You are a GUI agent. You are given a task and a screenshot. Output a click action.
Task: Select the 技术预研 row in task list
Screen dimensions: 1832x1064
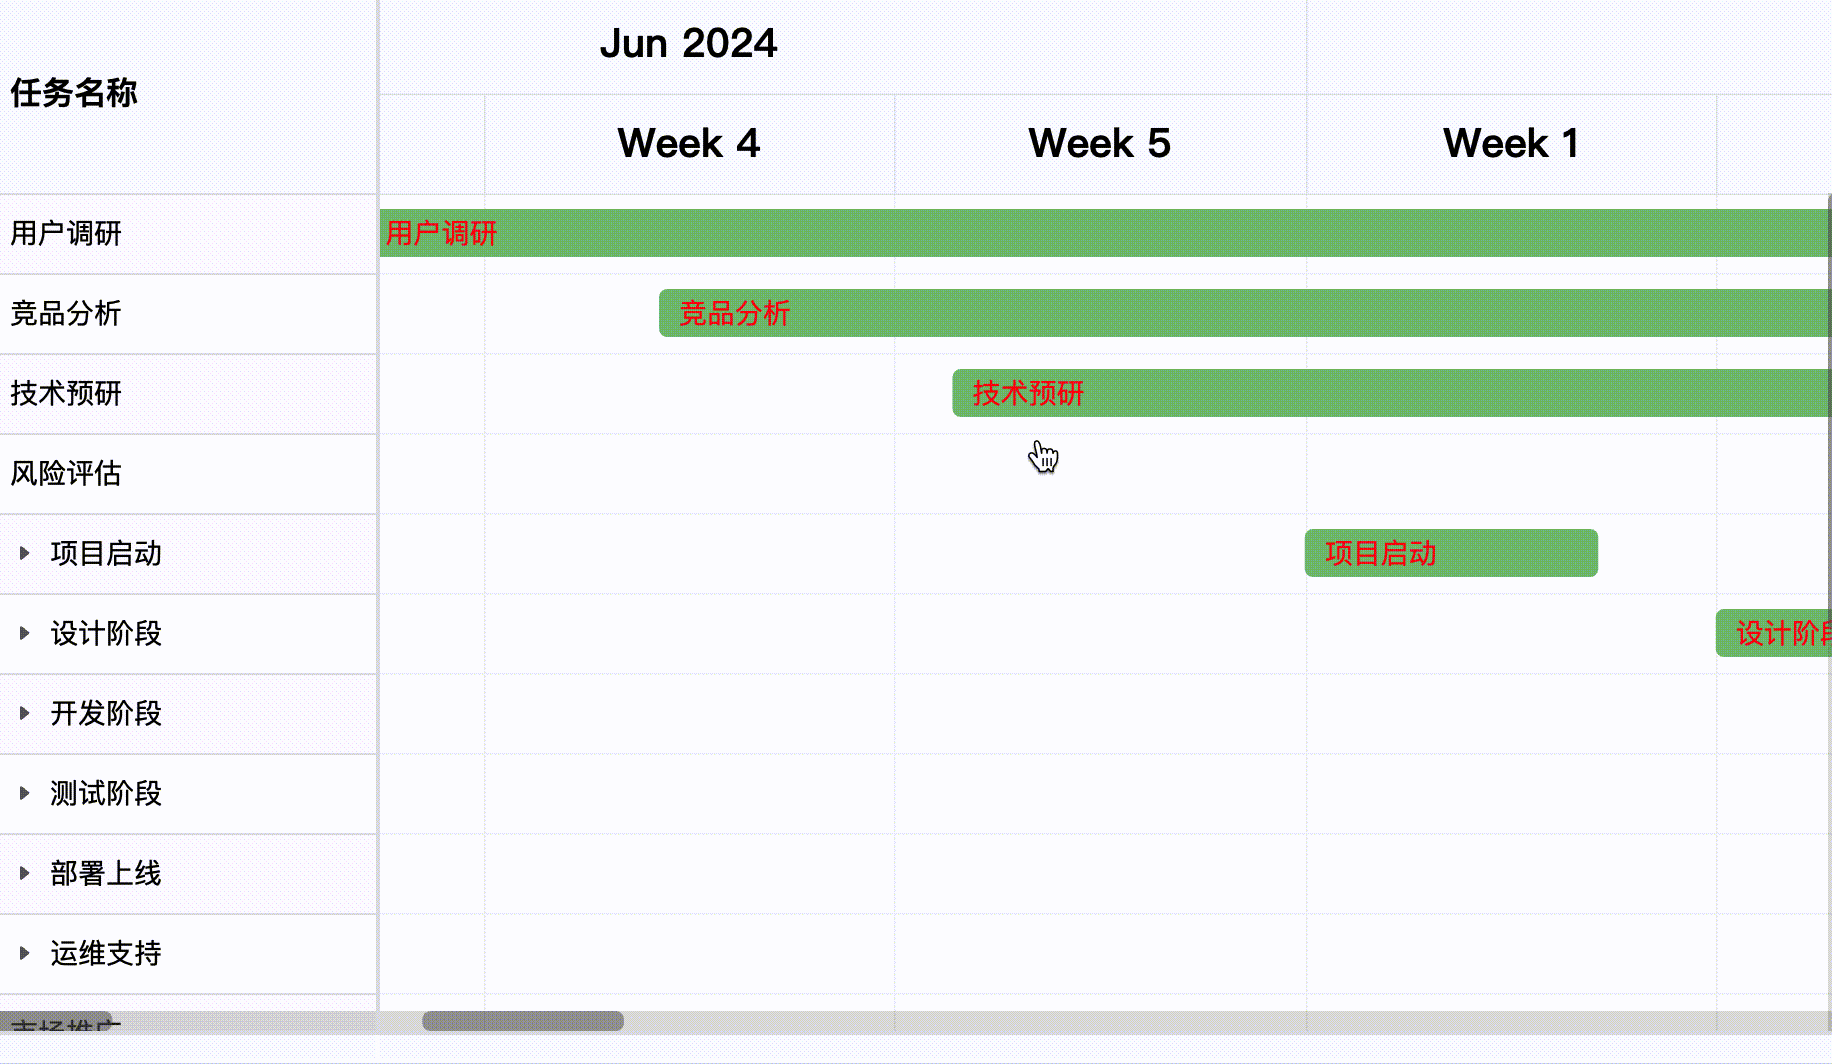[x=66, y=394]
